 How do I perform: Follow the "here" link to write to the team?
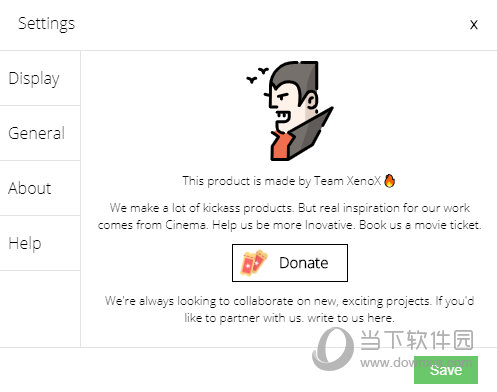point(379,318)
